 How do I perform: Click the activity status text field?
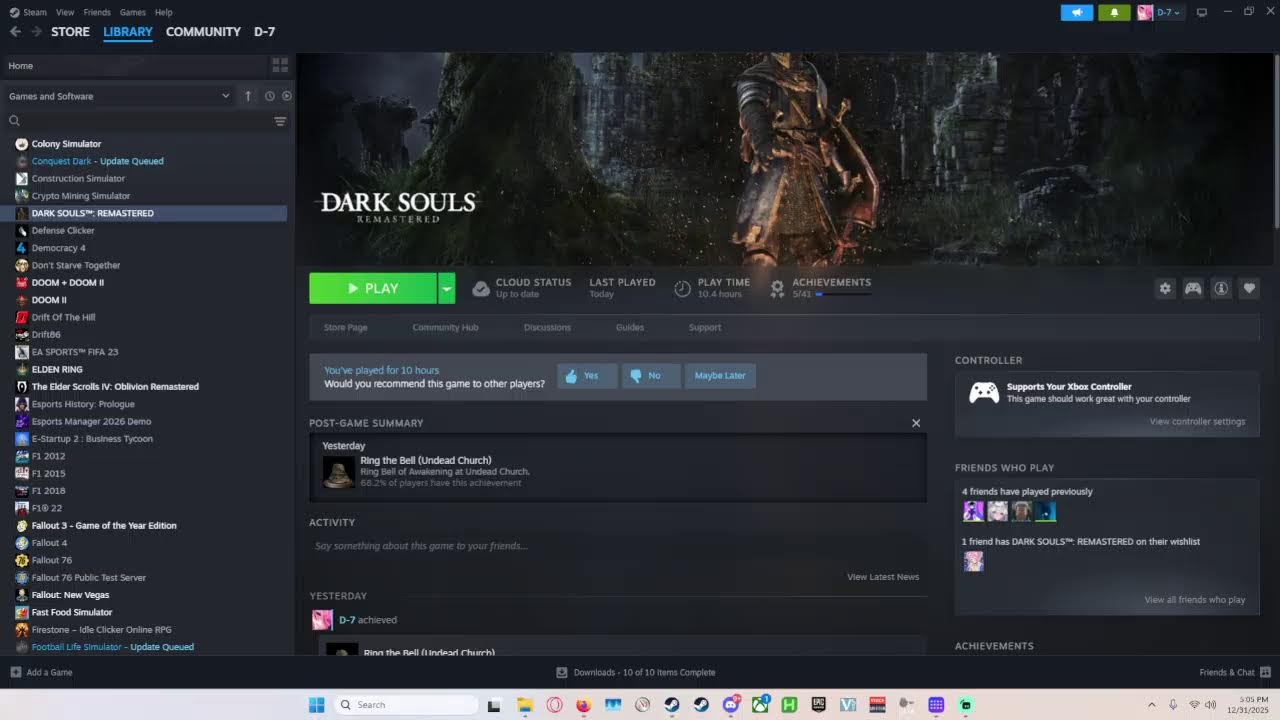(618, 546)
